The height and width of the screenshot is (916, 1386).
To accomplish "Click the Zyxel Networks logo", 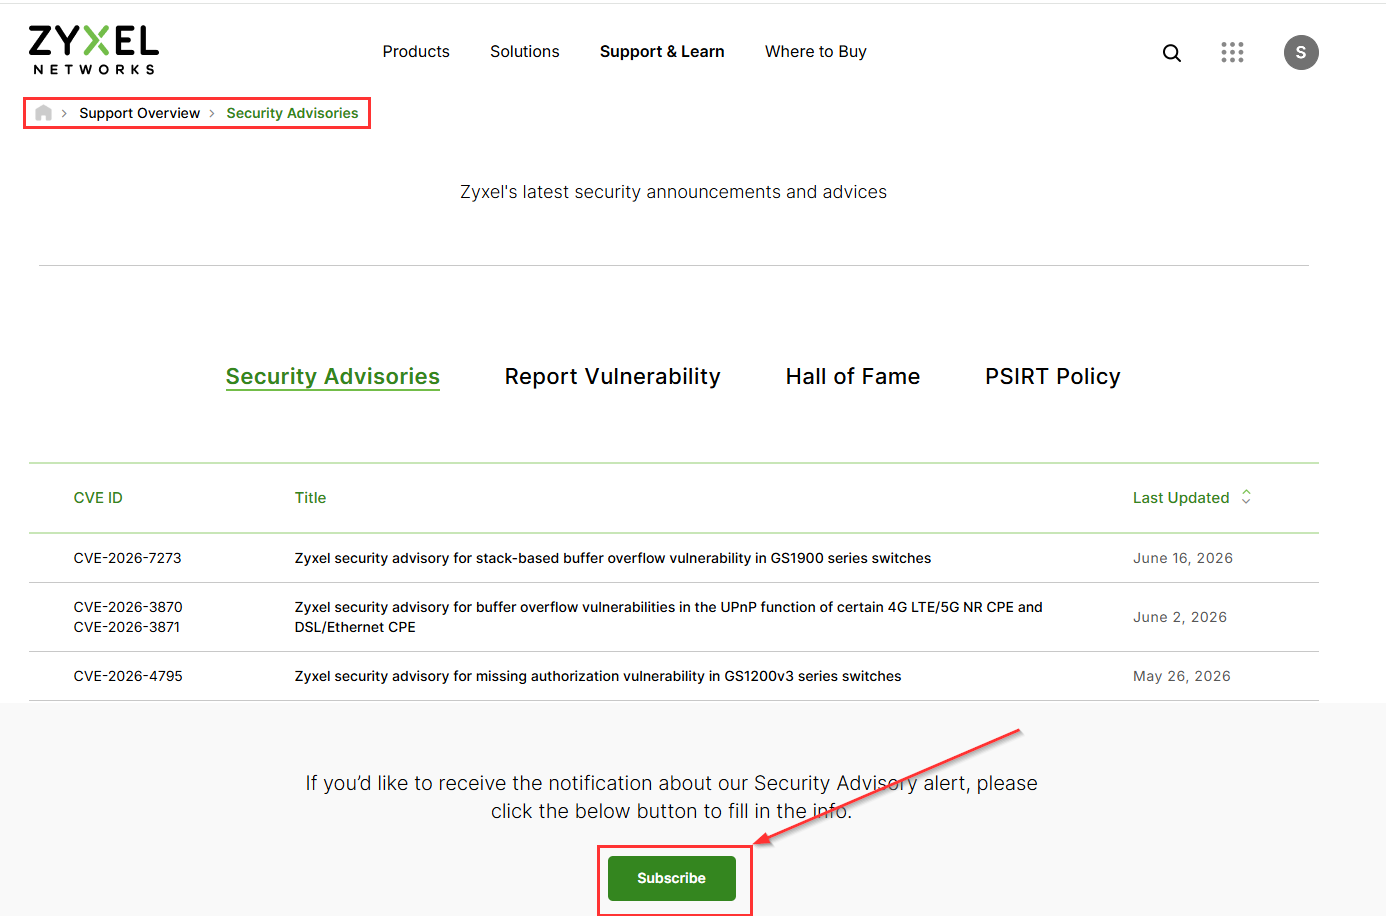I will pyautogui.click(x=94, y=50).
